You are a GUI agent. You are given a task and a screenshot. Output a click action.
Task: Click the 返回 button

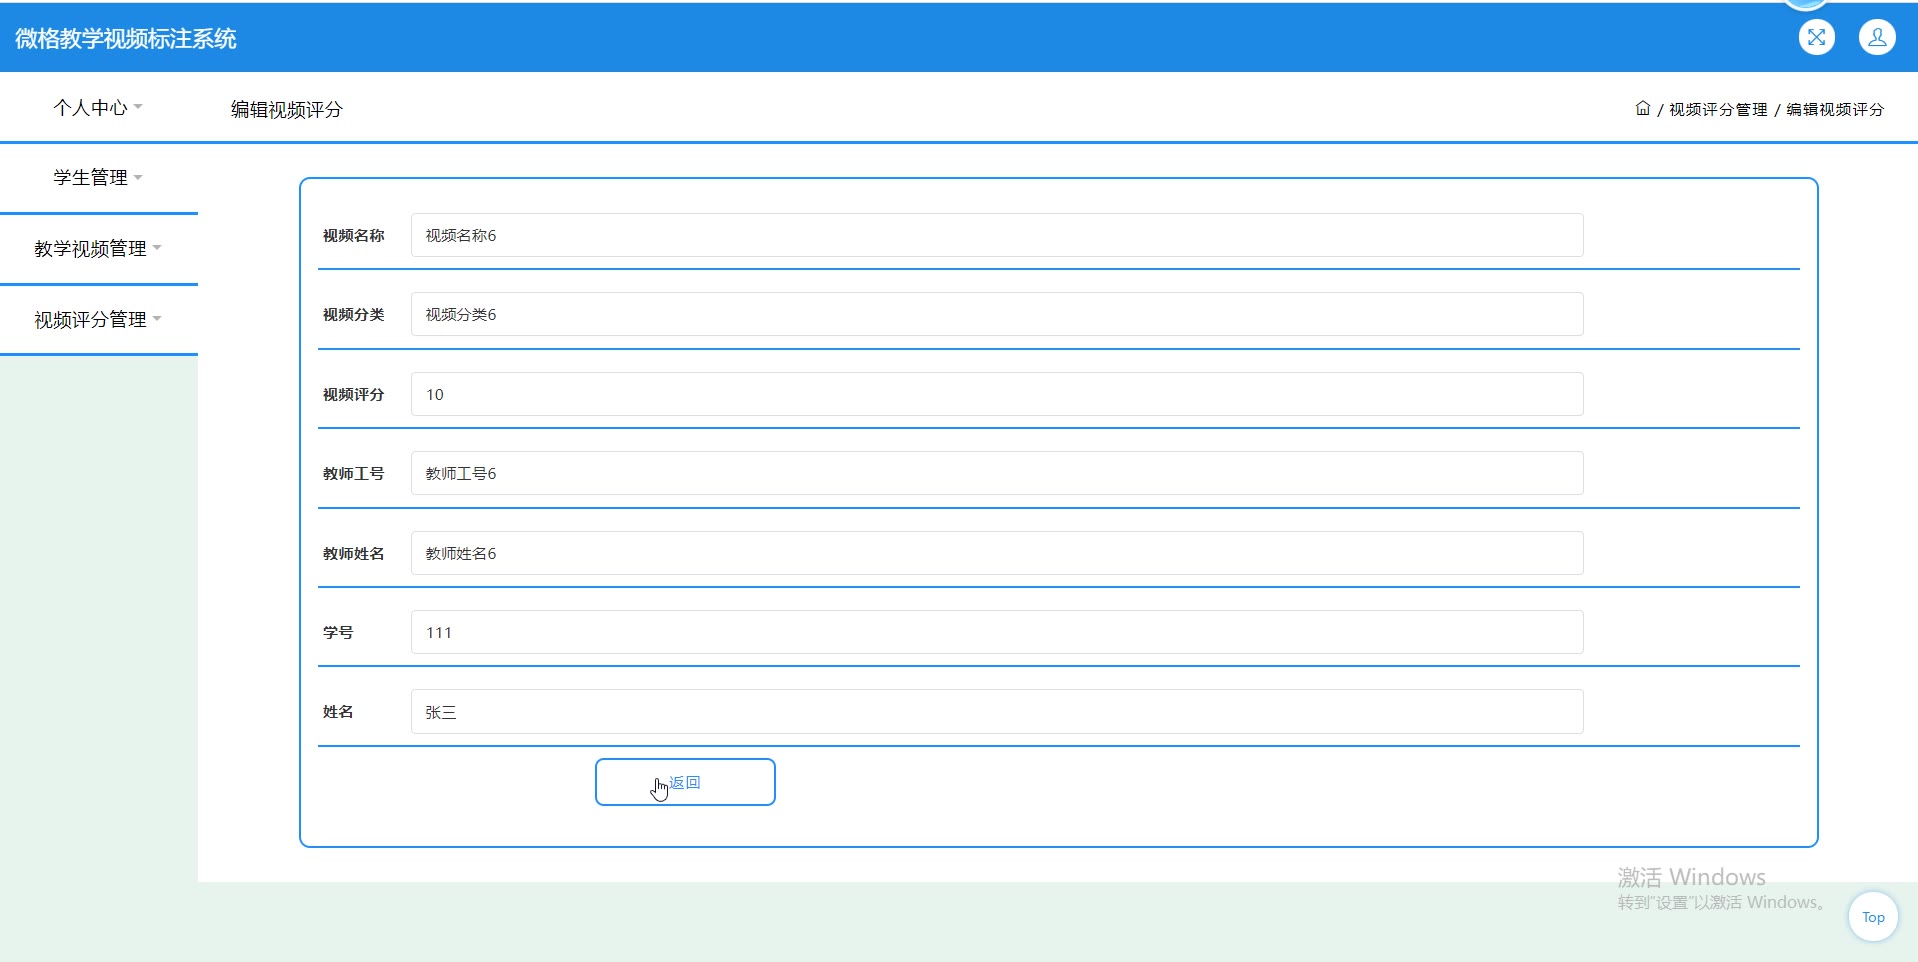[x=685, y=782]
